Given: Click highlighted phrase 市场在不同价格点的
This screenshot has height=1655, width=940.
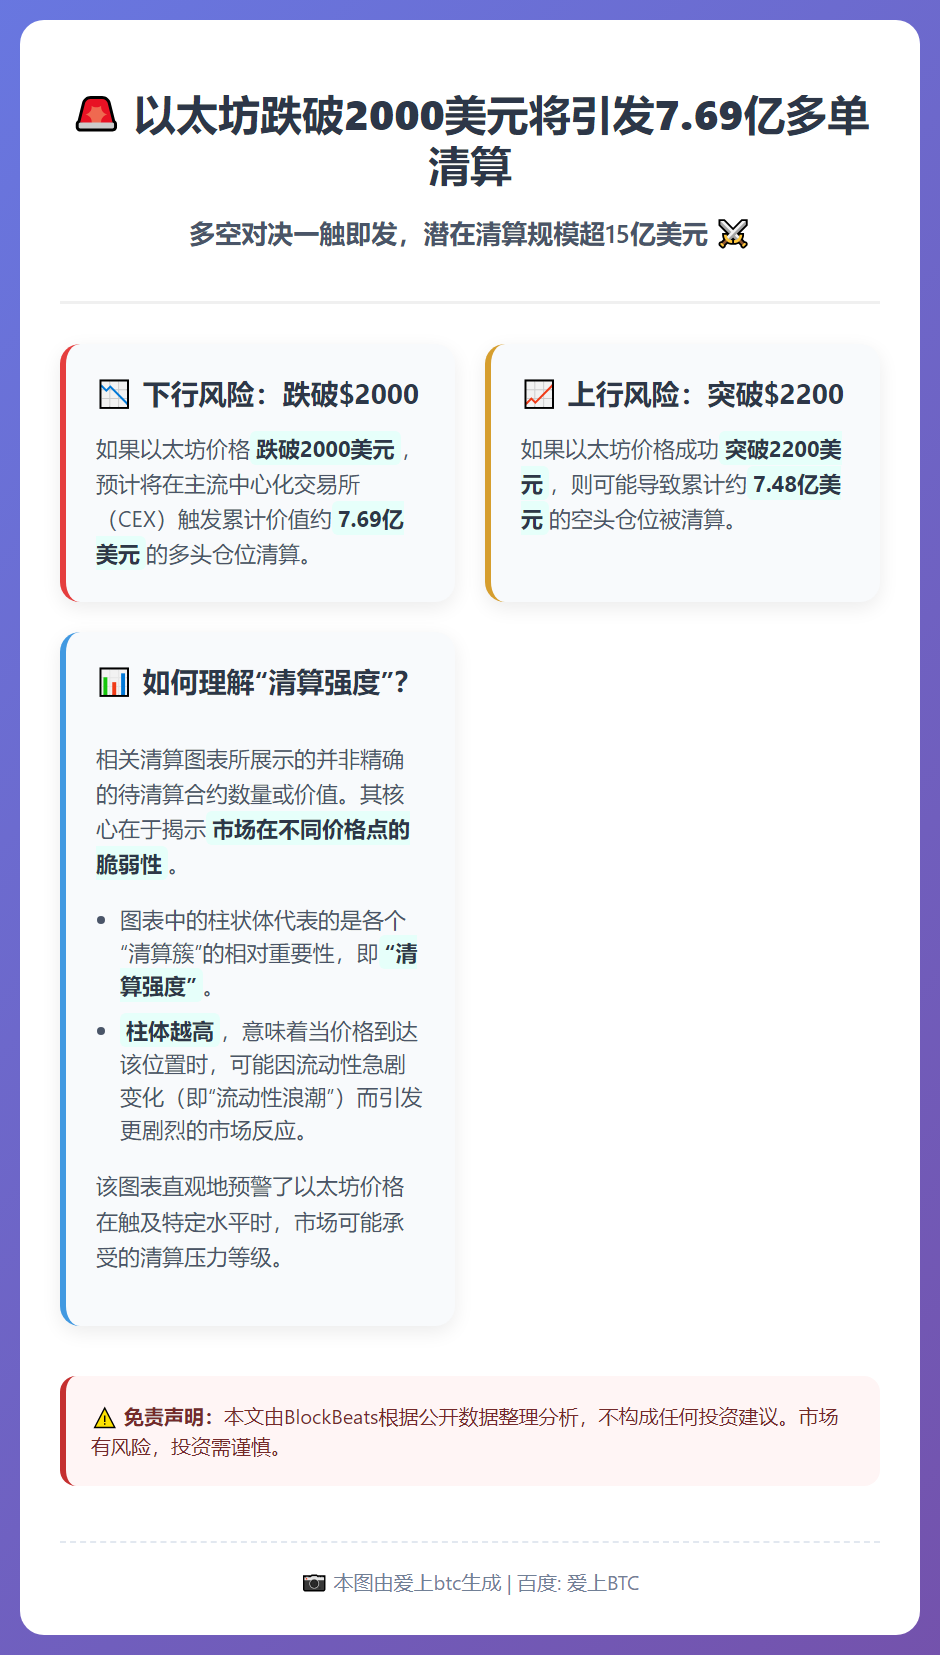Looking at the screenshot, I should click(311, 829).
